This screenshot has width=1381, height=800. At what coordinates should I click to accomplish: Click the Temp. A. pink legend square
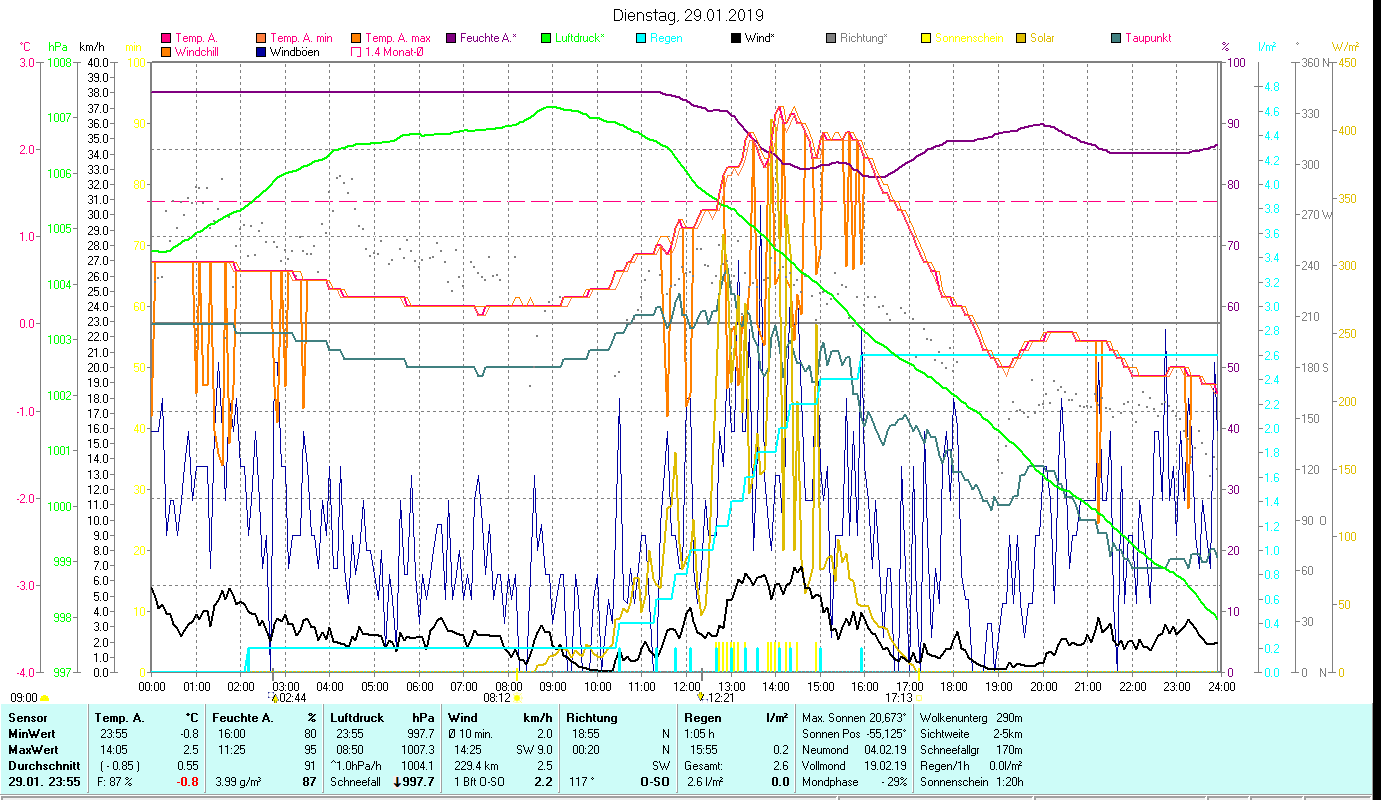[x=166, y=39]
